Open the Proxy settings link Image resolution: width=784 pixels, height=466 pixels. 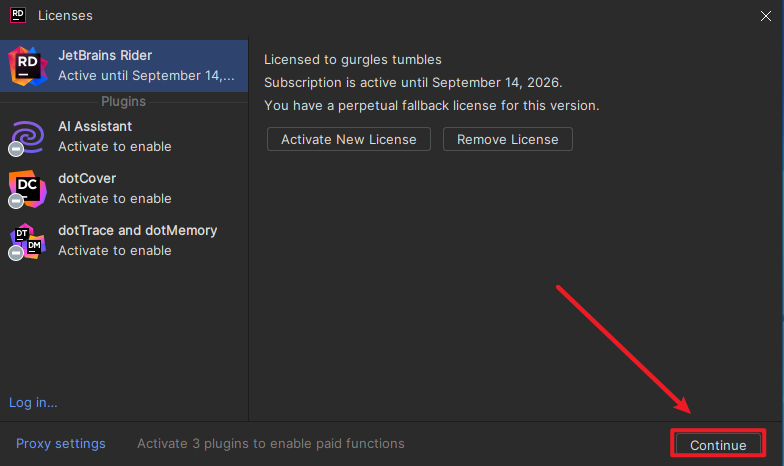60,444
